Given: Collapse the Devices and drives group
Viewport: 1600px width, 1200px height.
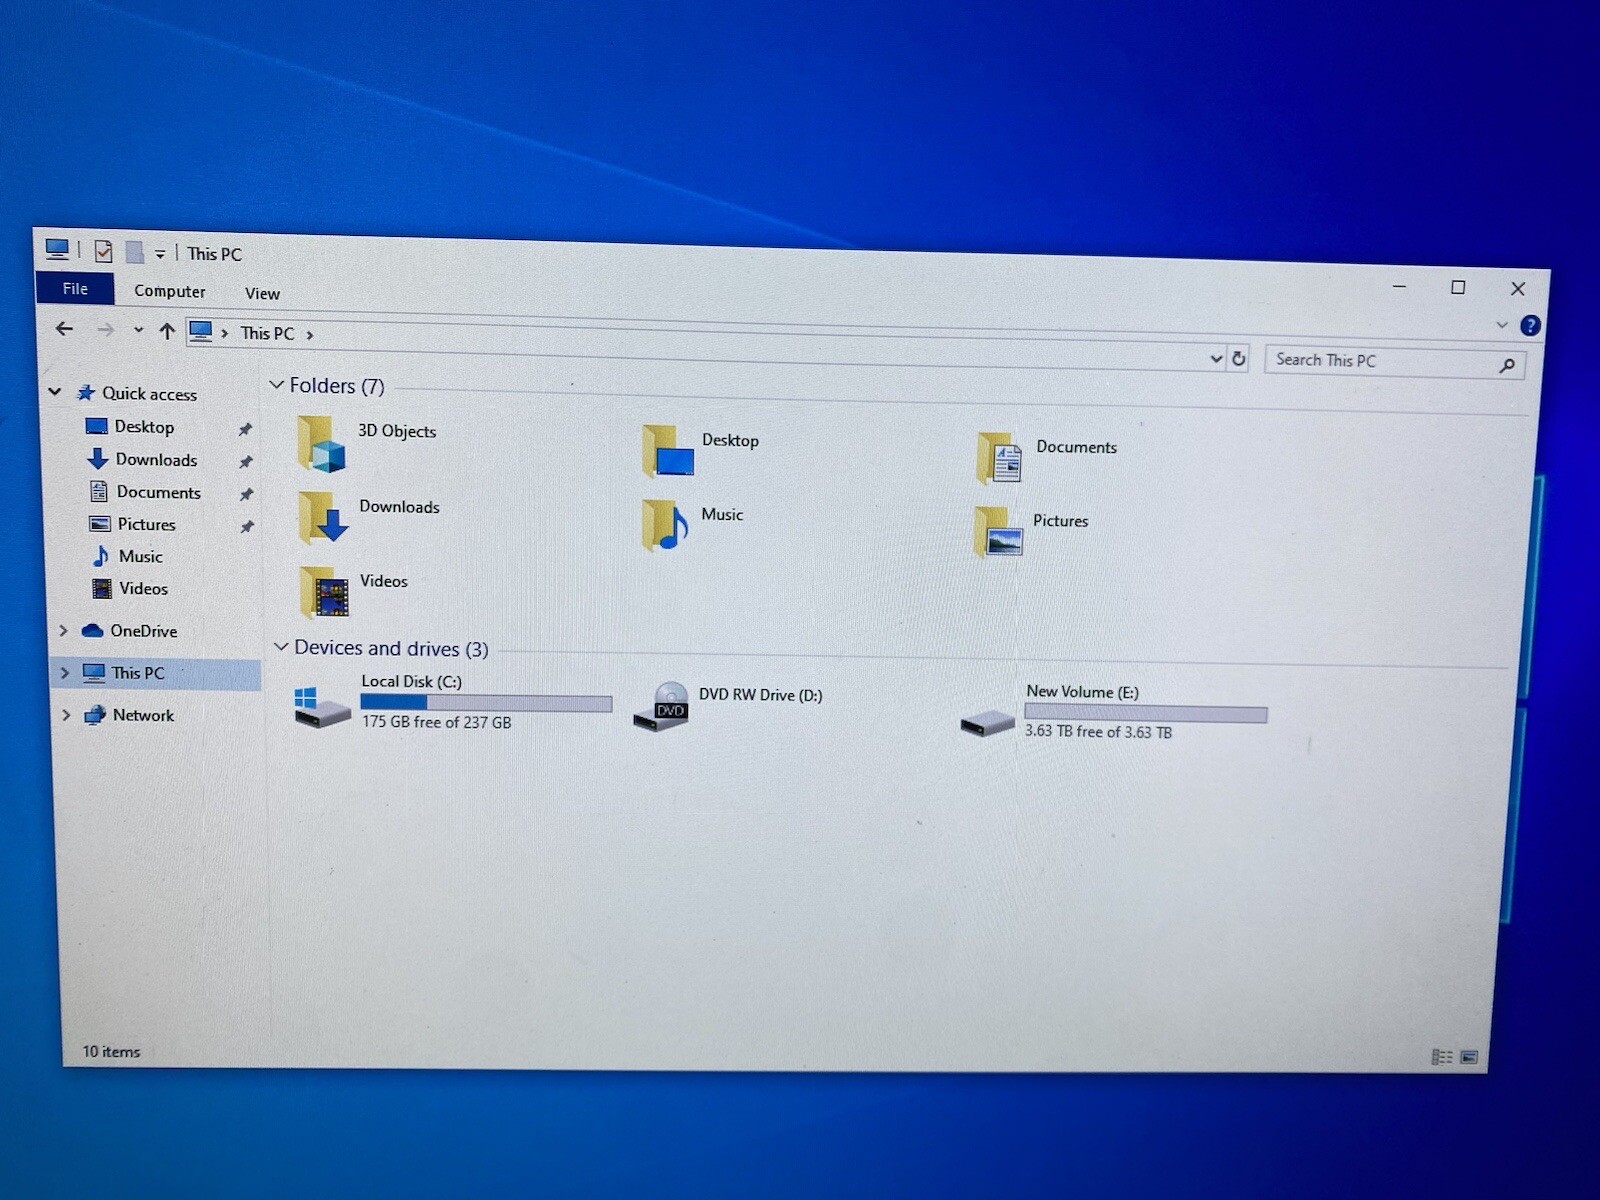Looking at the screenshot, I should point(281,647).
